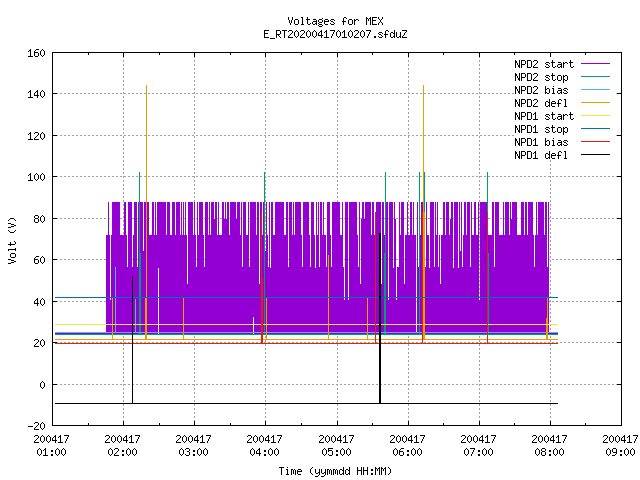Viewport: 640px width, 480px height.
Task: Click the 'NPD1 start' legend label
Action: click(x=544, y=116)
